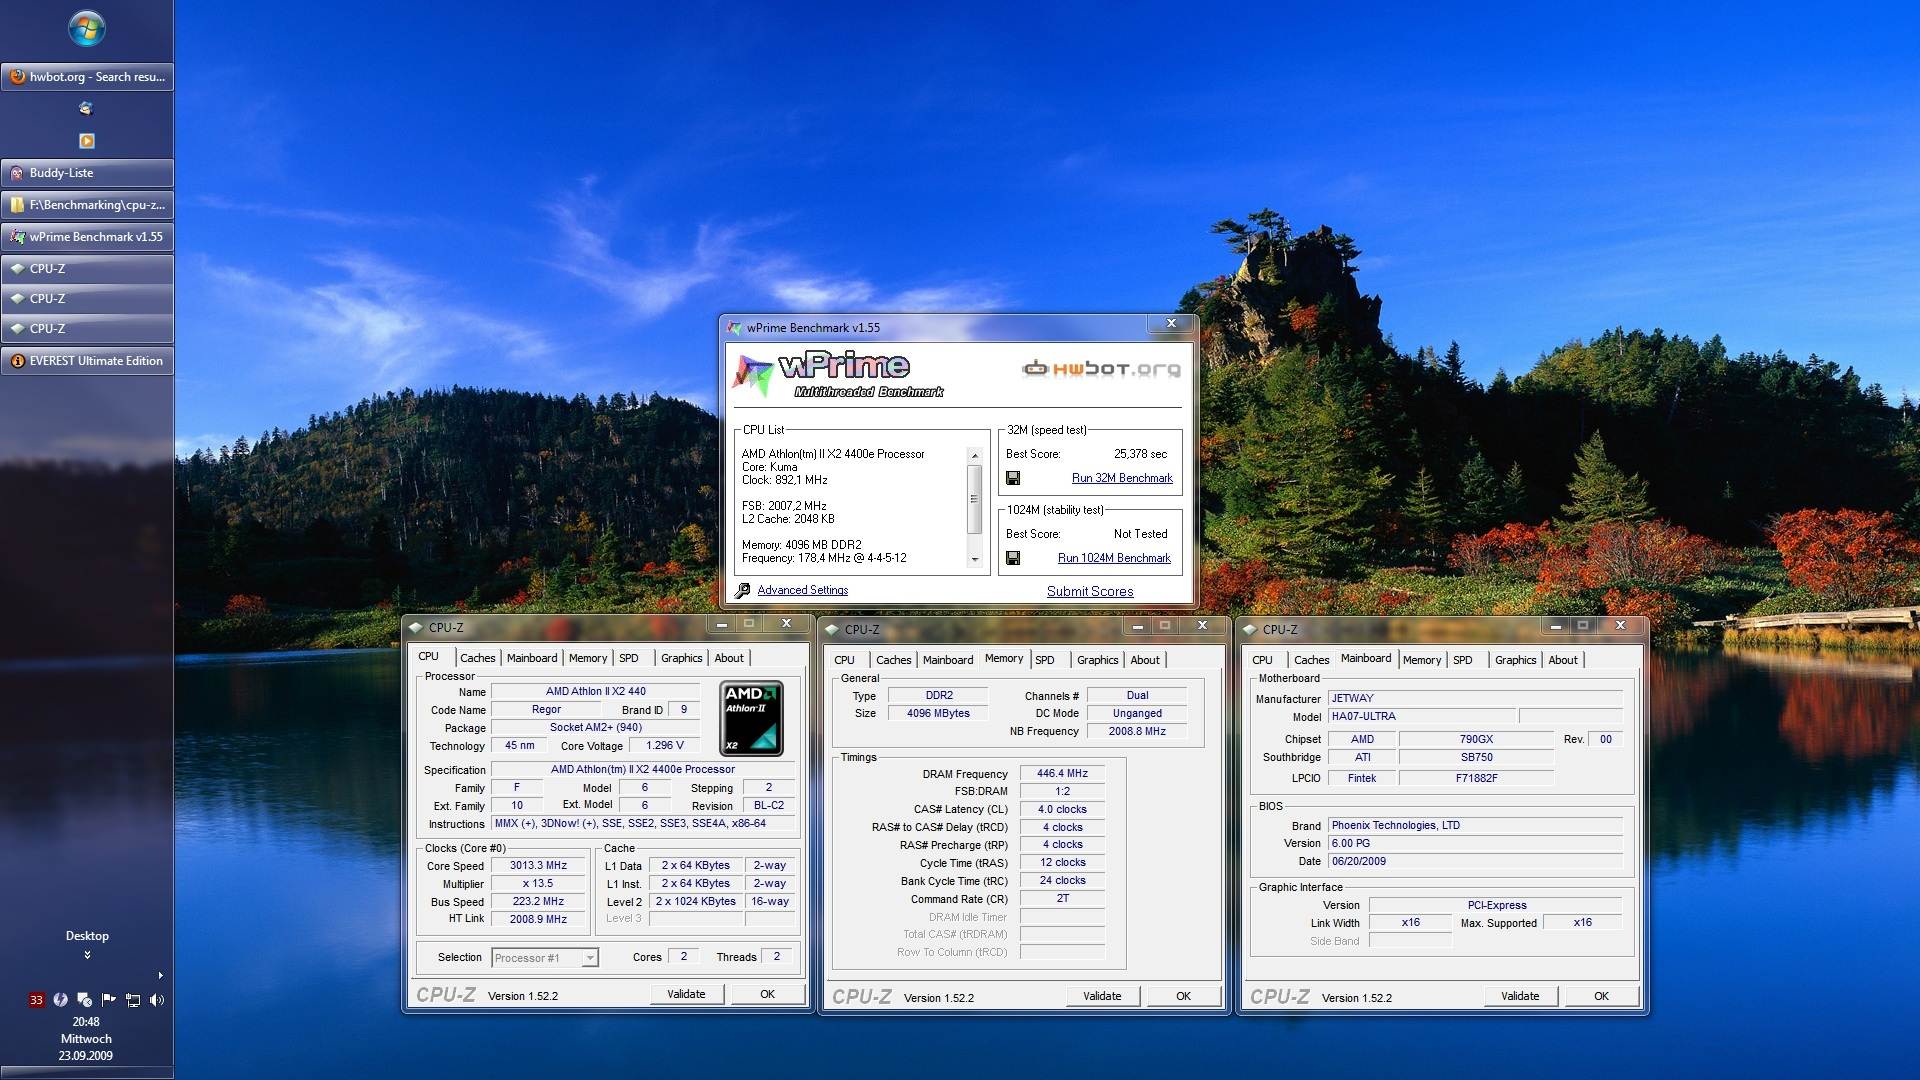Open the Selection Processor #1 dropdown
This screenshot has height=1080, width=1920.
click(590, 958)
